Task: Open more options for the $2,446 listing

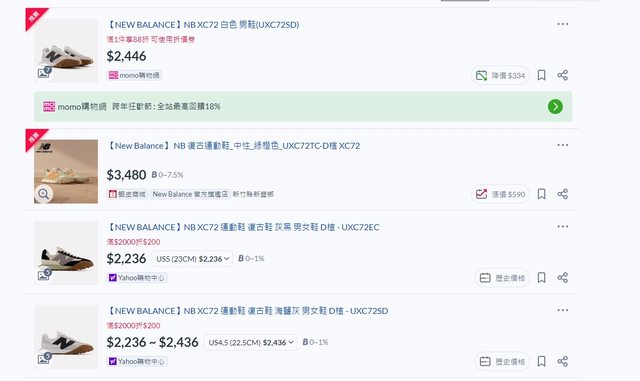Action: [562, 24]
